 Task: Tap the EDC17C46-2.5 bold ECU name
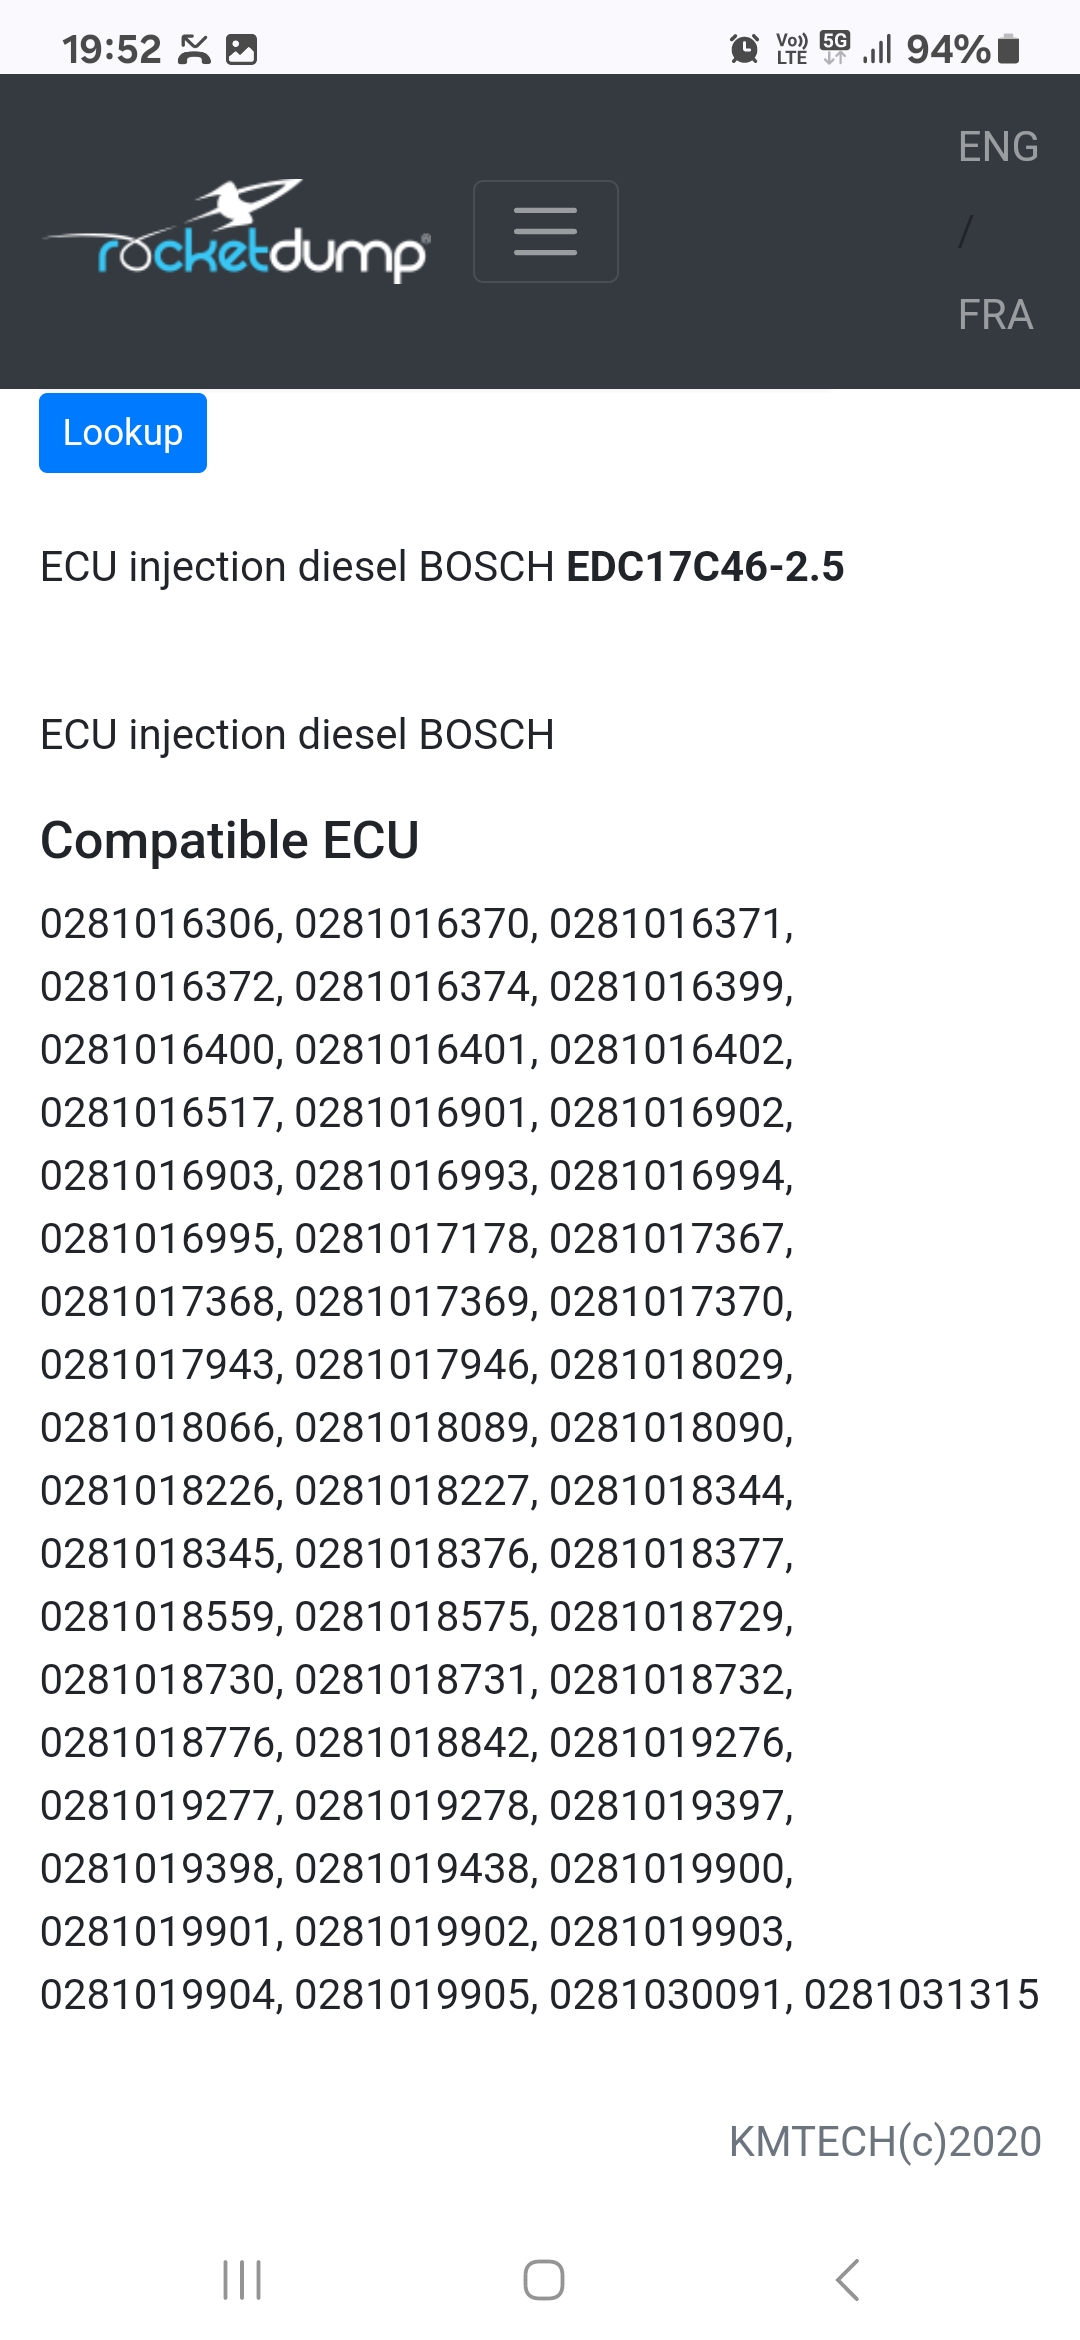click(x=705, y=567)
